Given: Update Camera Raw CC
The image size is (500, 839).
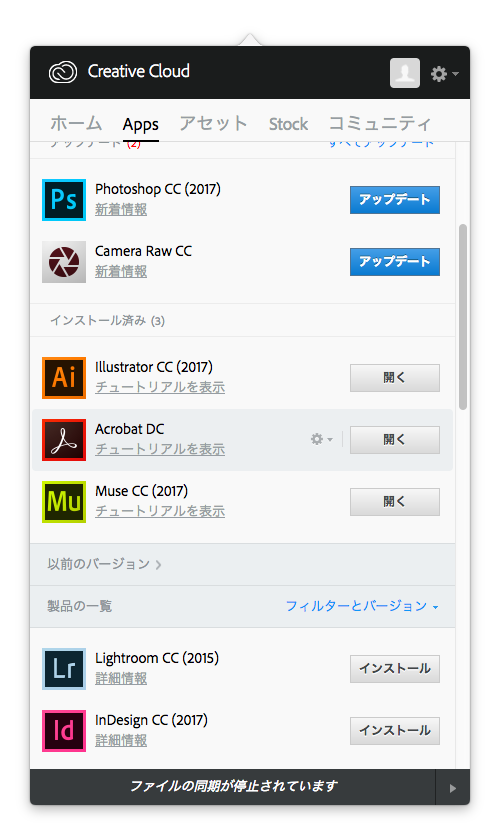Looking at the screenshot, I should tap(395, 262).
